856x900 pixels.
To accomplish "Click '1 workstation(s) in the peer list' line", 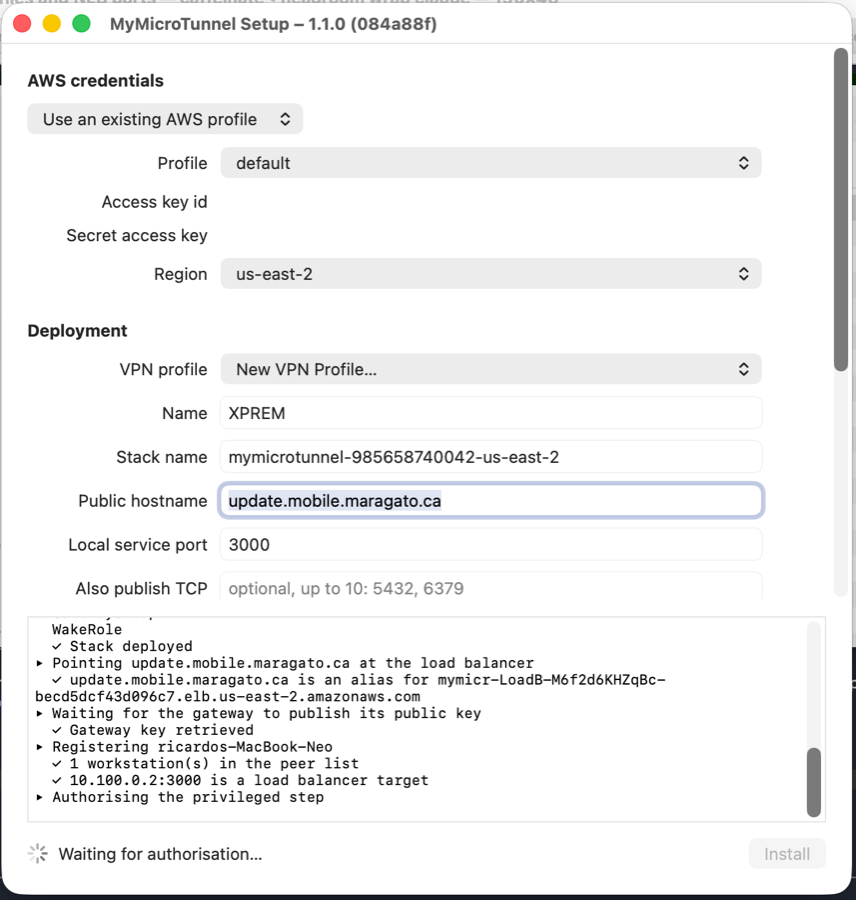I will (206, 763).
